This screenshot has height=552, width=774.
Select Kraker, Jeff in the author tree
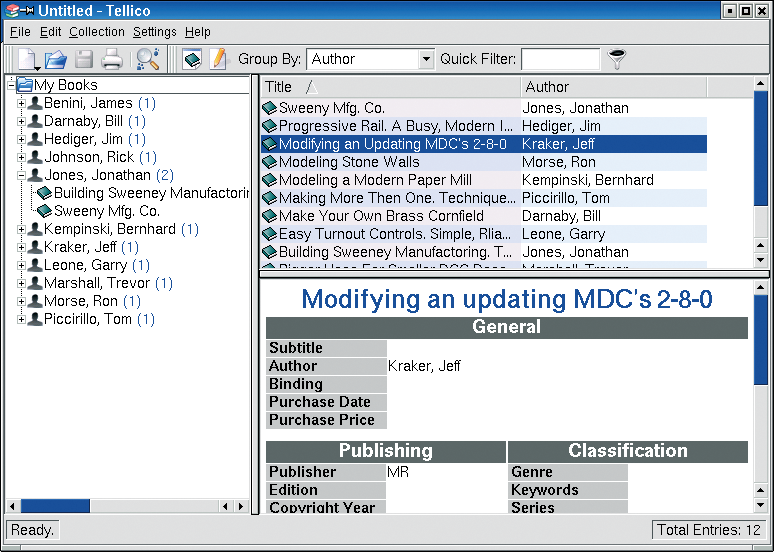point(80,247)
